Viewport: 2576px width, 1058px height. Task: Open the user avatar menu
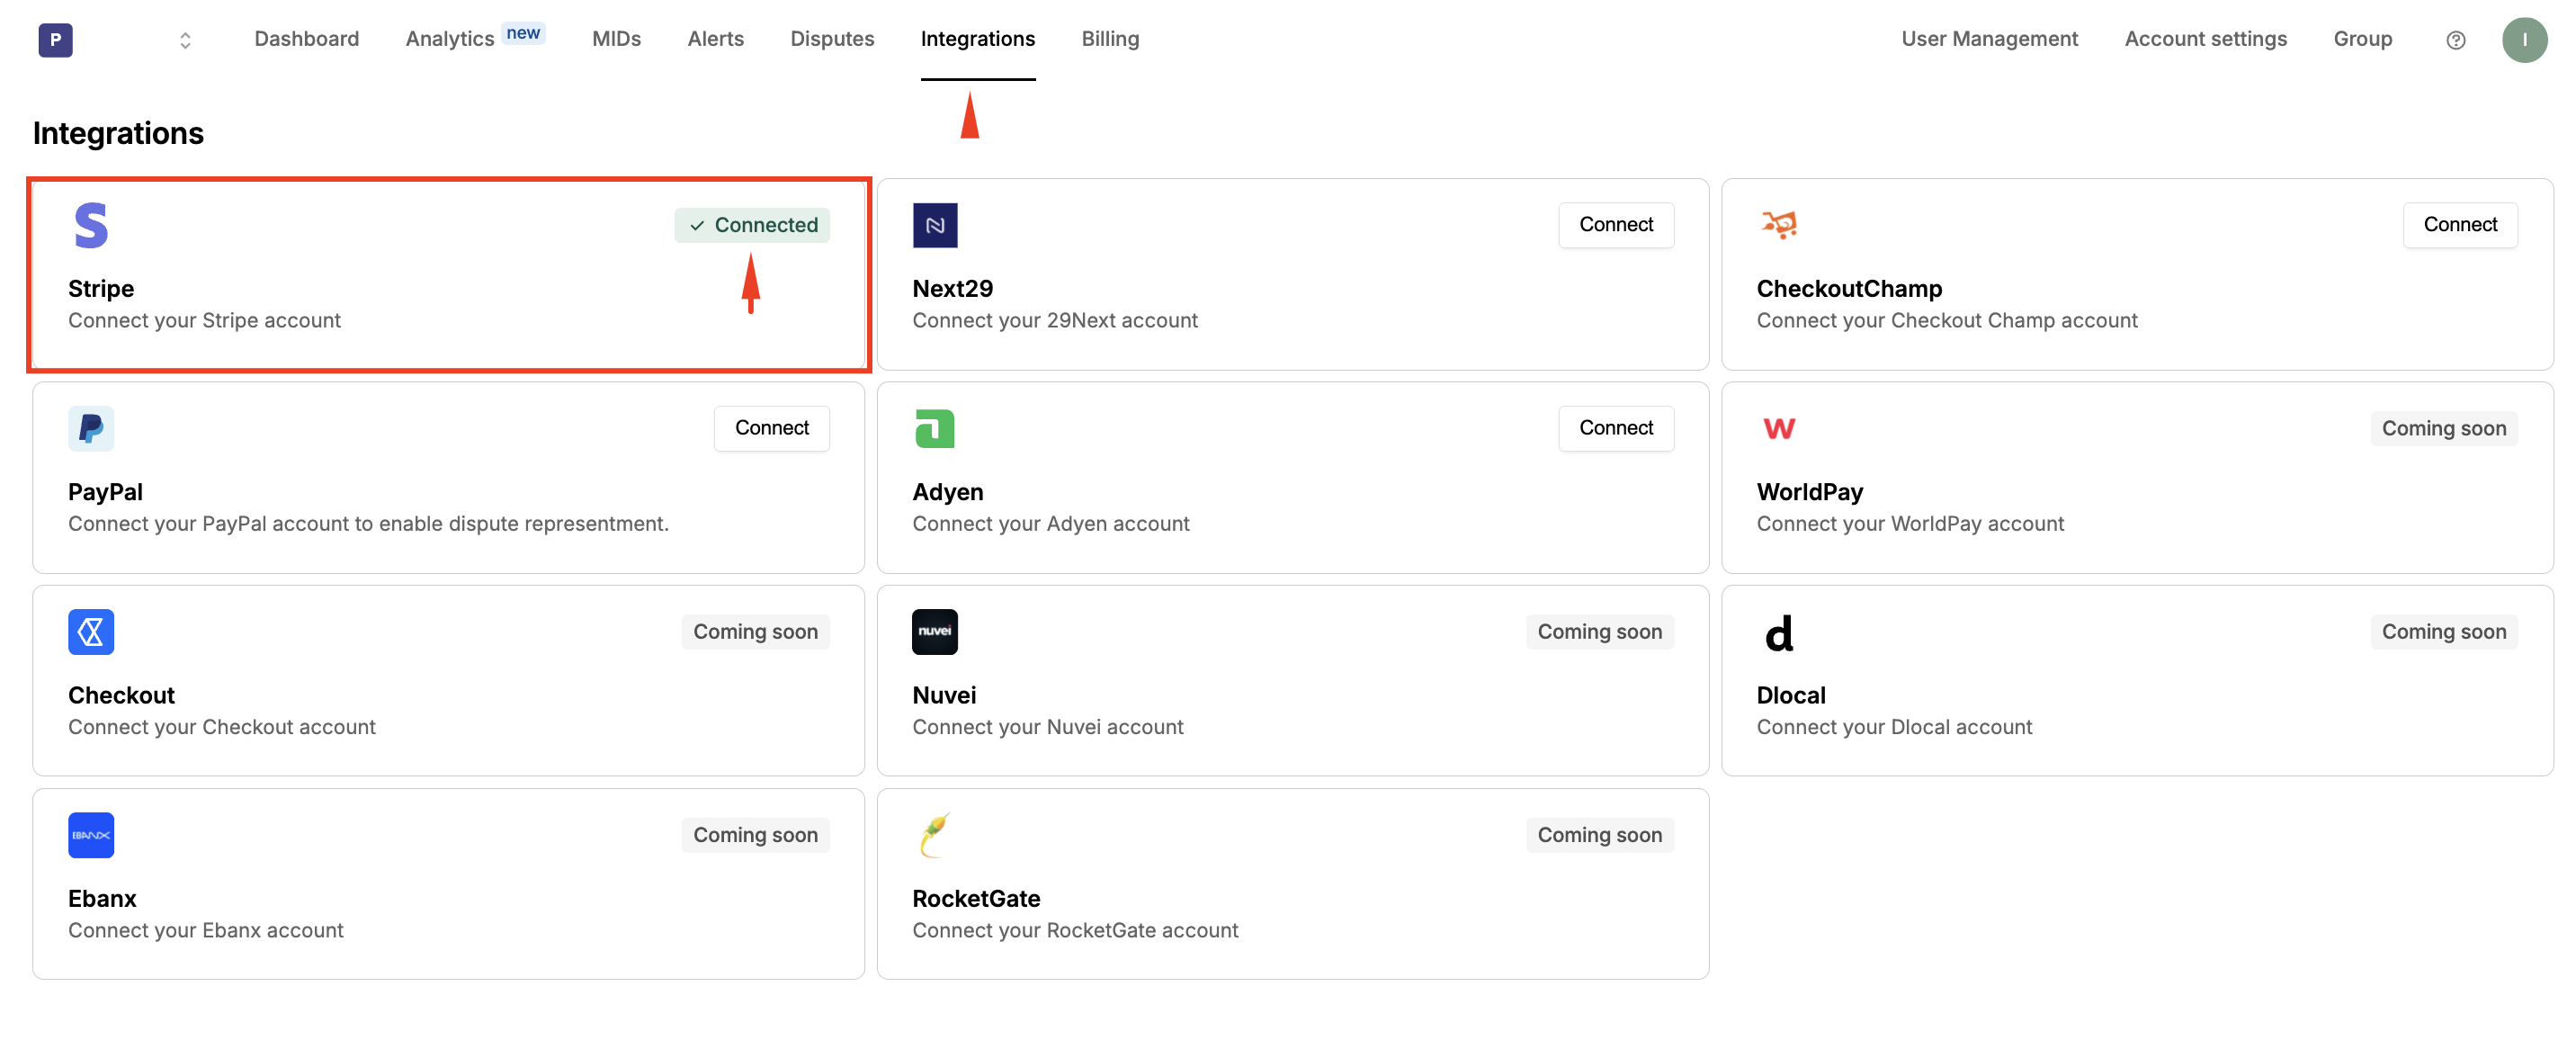pyautogui.click(x=2524, y=40)
